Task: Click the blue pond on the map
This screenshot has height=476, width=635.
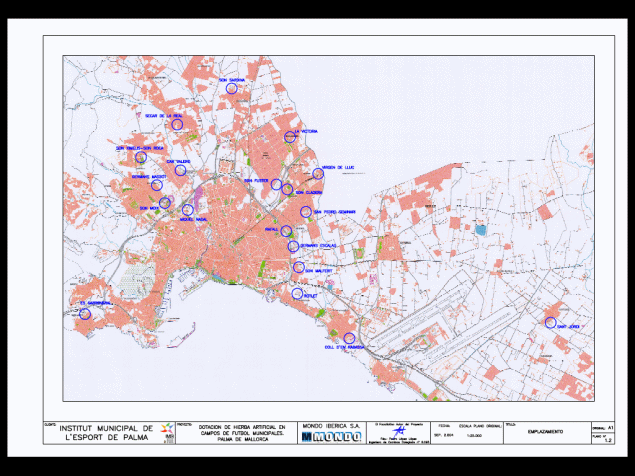Action: [480, 230]
